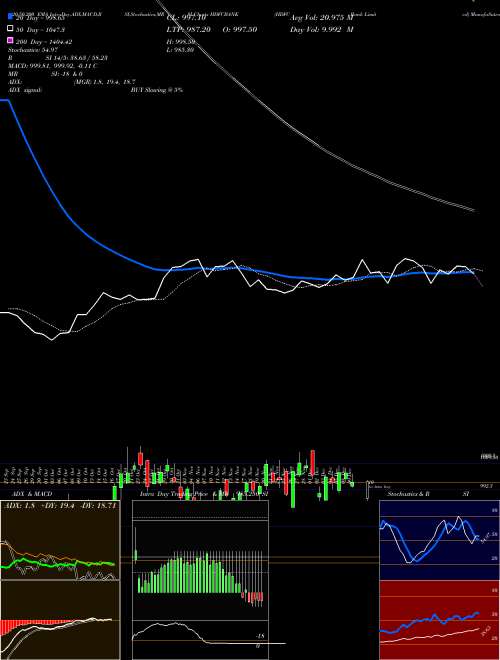Screen dimensions: 500x660
Task: Click the 'L: 985.30' low value
Action: click(x=180, y=50)
